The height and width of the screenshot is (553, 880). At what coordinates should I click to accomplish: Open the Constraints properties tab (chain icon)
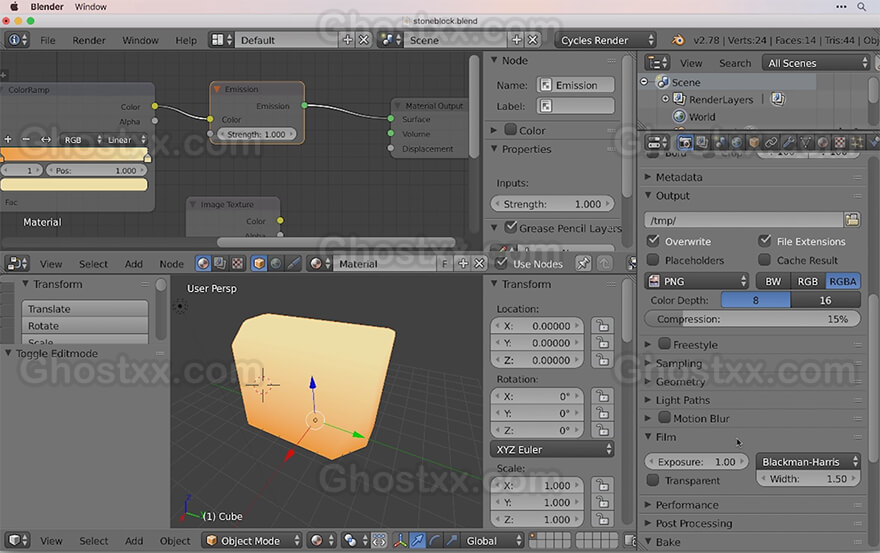click(771, 143)
